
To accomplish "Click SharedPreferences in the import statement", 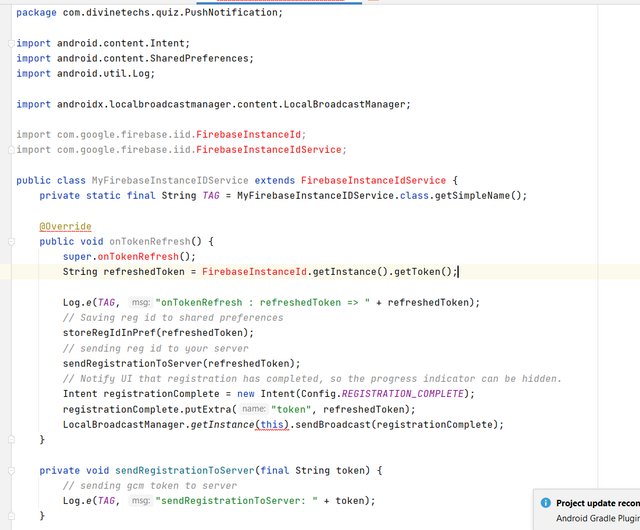I will pyautogui.click(x=199, y=58).
